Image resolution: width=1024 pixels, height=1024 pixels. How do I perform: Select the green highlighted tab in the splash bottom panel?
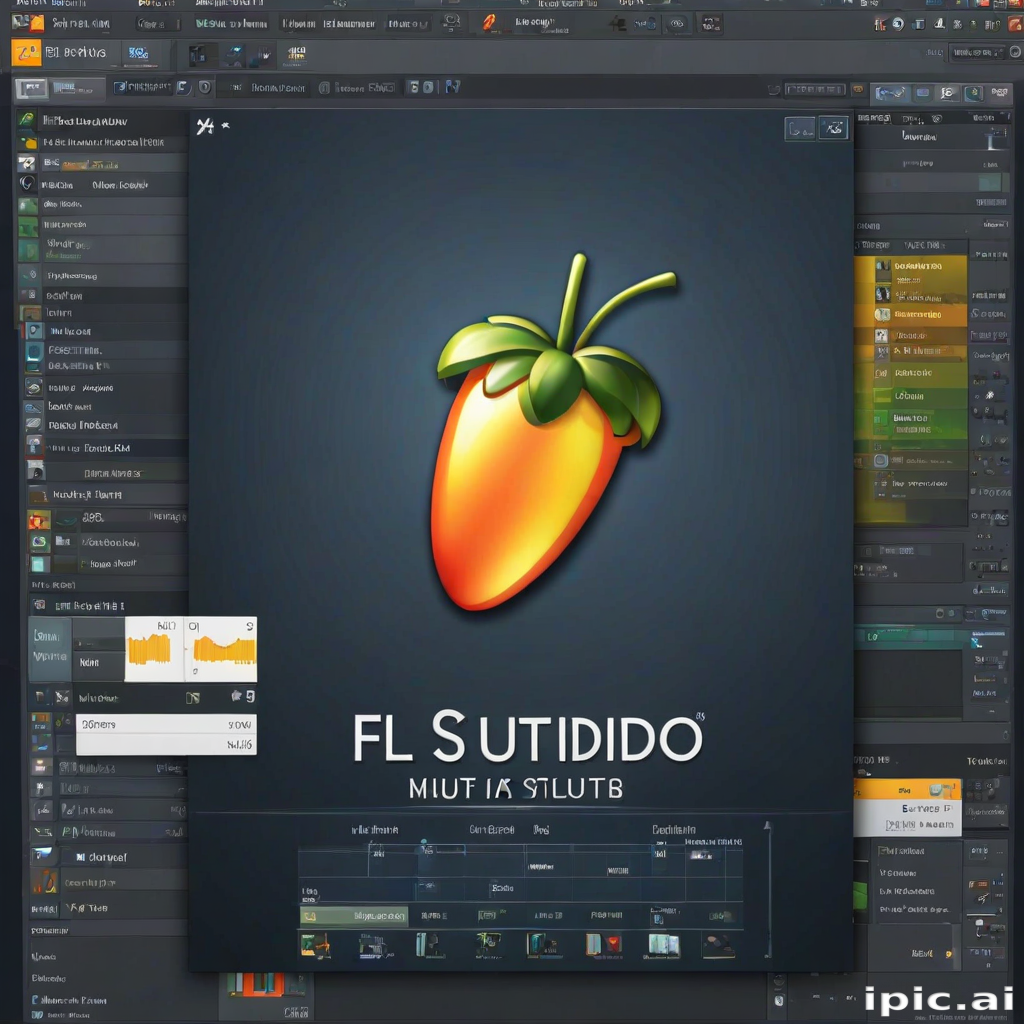coord(354,916)
